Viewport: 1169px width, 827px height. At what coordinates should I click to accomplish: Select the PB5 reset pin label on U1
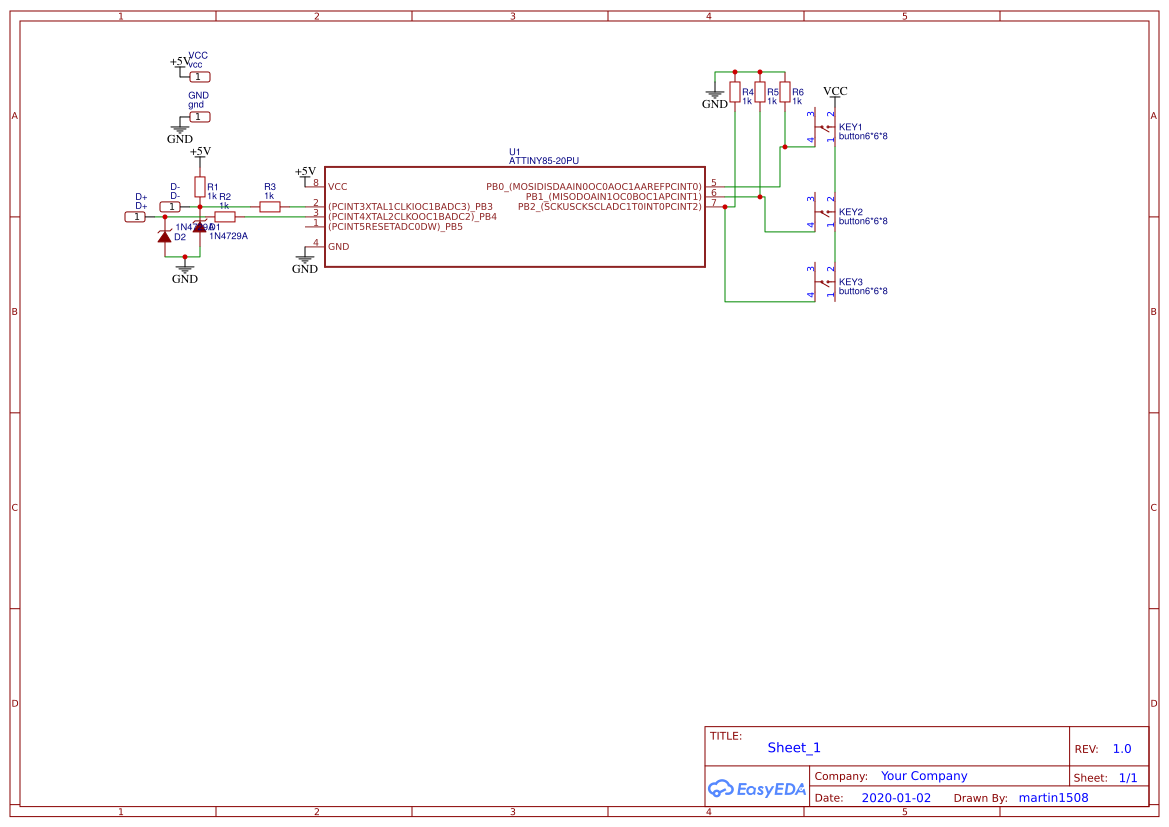(395, 227)
